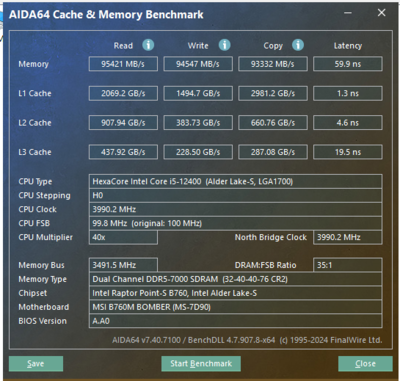Select the Memory Write value field
The width and height of the screenshot is (400, 381).
198,64
